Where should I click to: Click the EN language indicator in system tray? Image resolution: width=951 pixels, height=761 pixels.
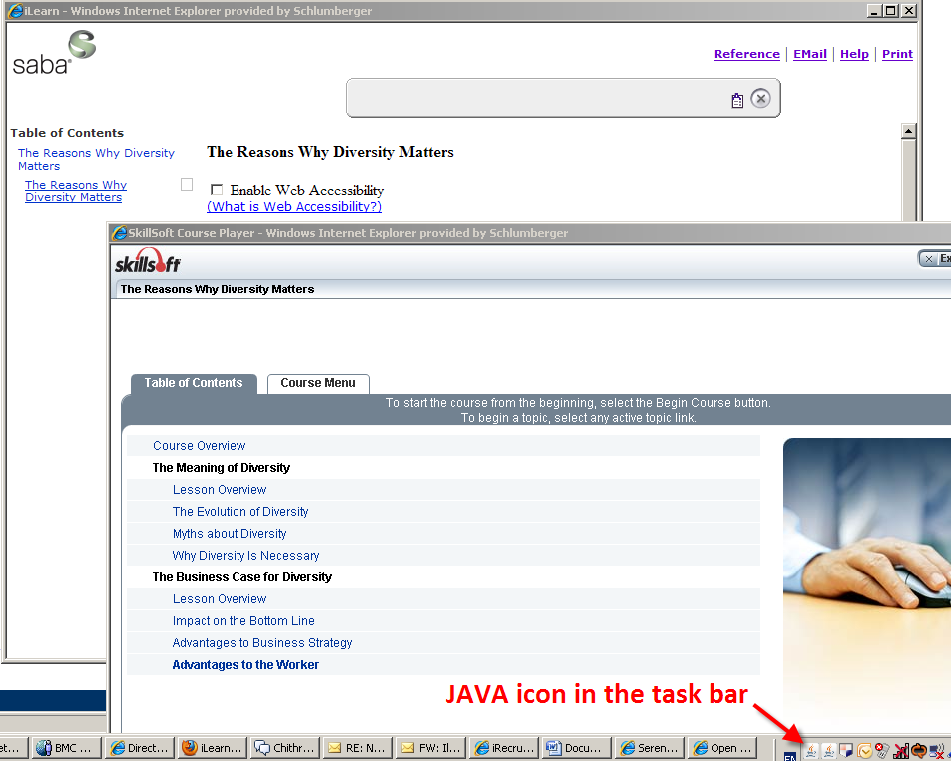click(x=790, y=756)
